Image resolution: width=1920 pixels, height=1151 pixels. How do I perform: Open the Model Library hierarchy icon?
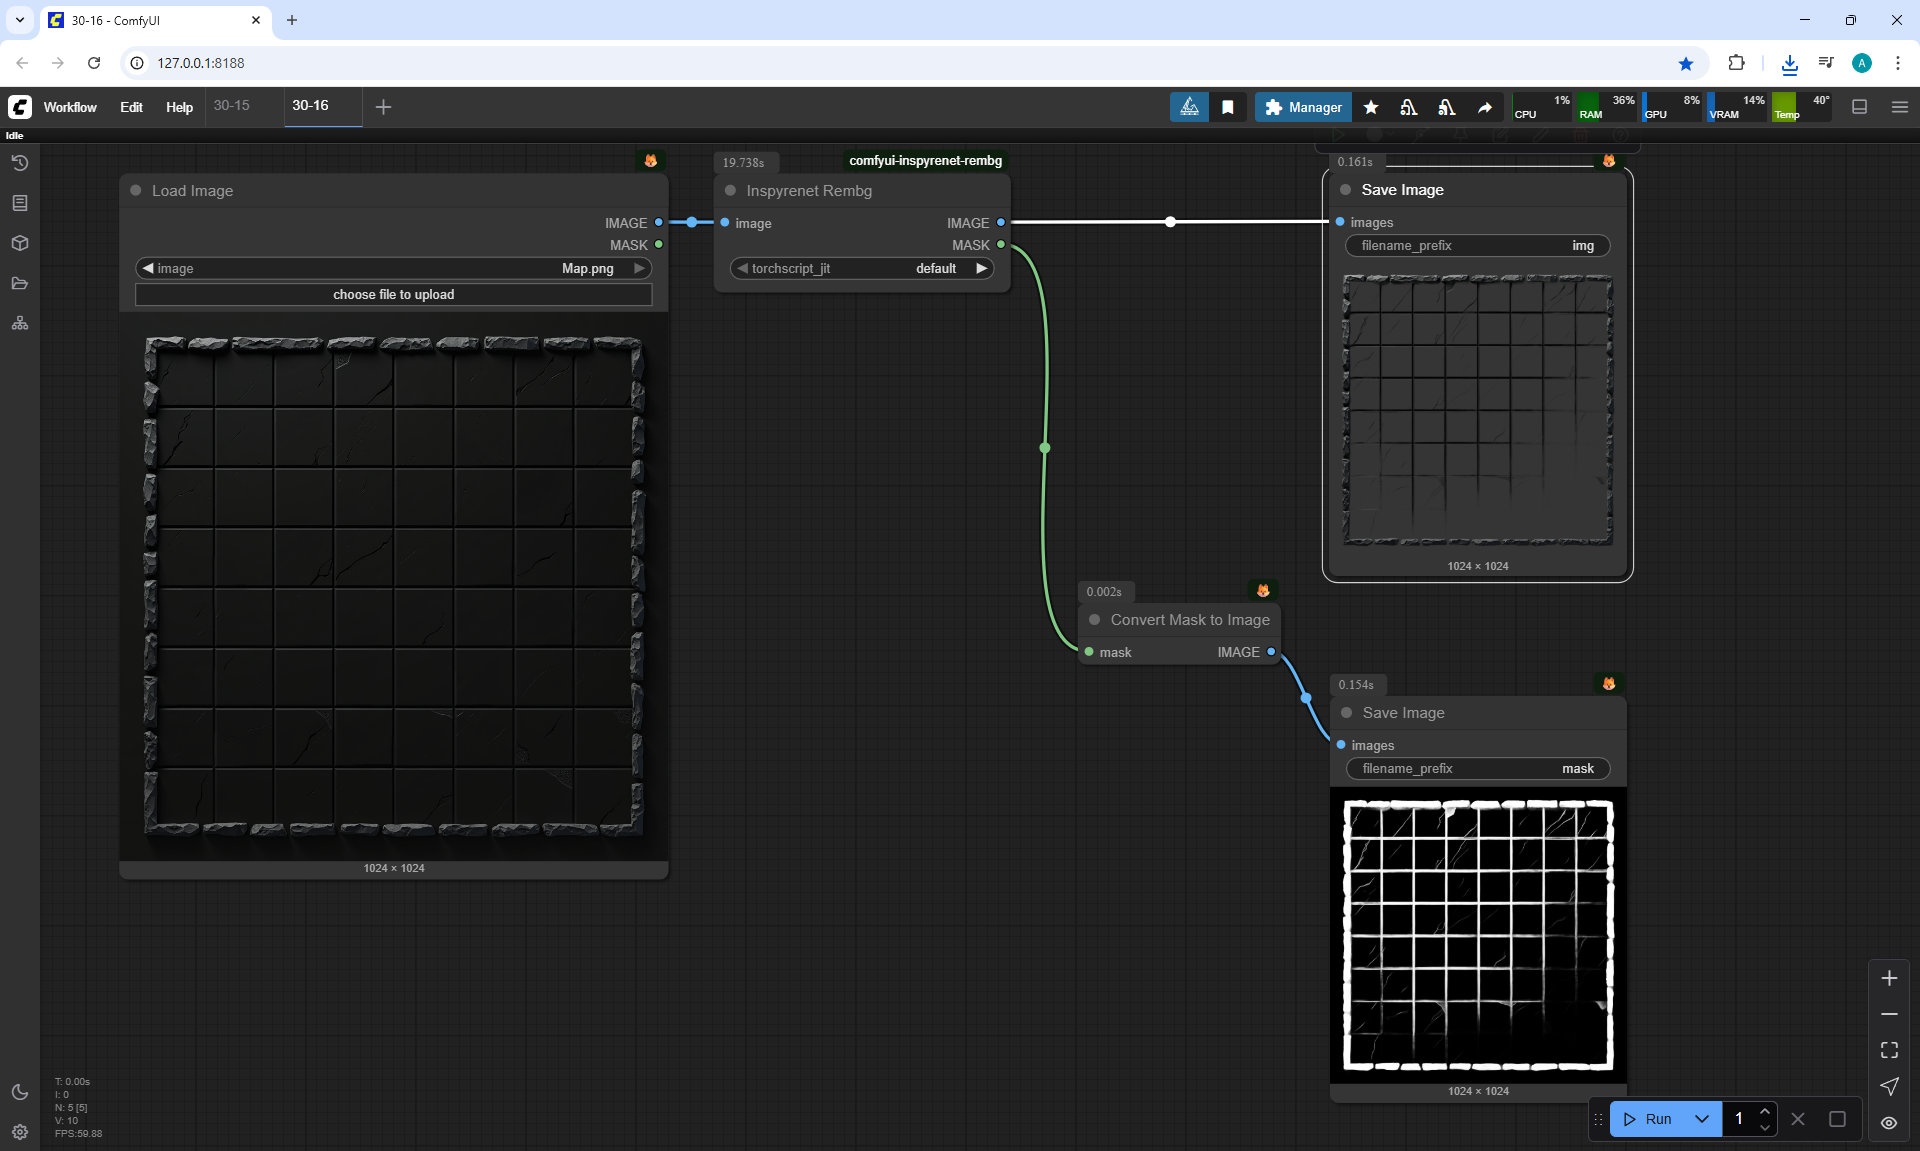click(x=19, y=323)
